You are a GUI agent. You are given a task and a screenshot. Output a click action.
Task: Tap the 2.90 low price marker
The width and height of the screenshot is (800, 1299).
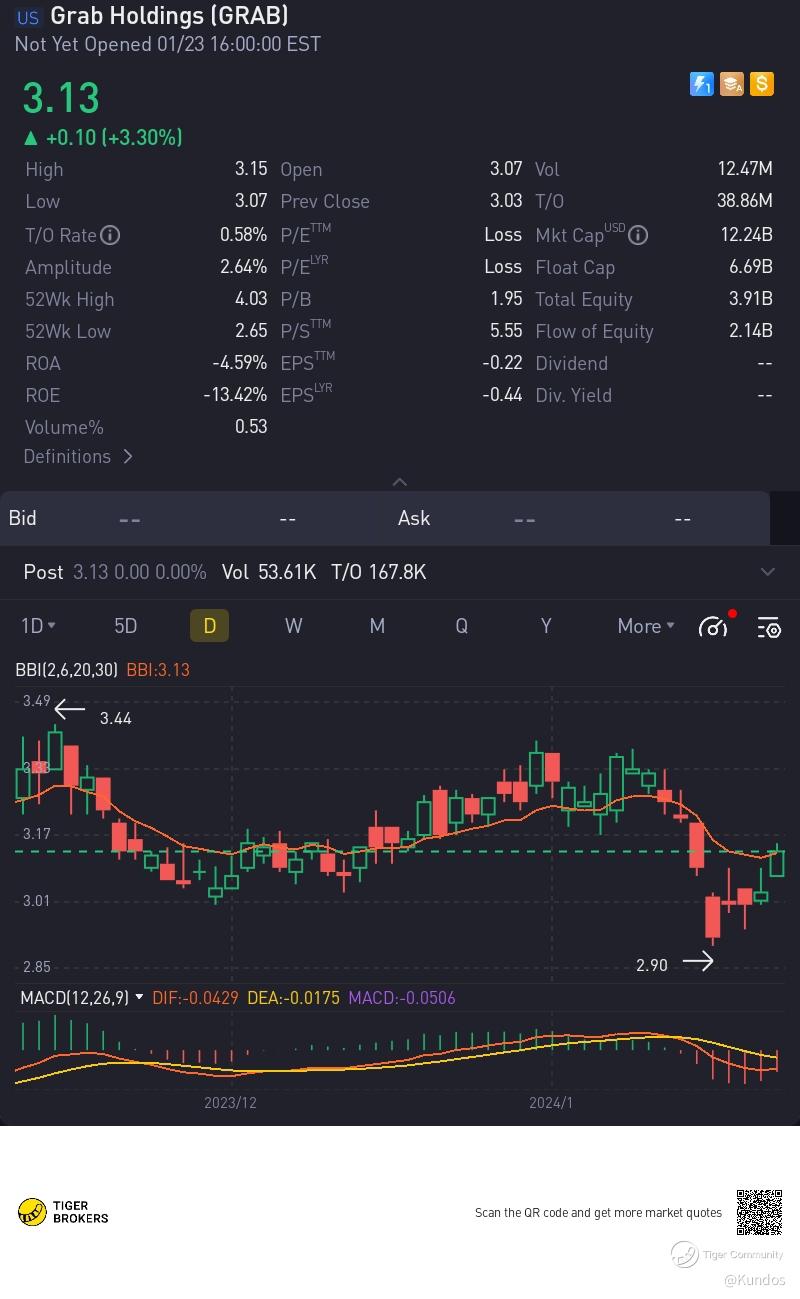coord(651,965)
